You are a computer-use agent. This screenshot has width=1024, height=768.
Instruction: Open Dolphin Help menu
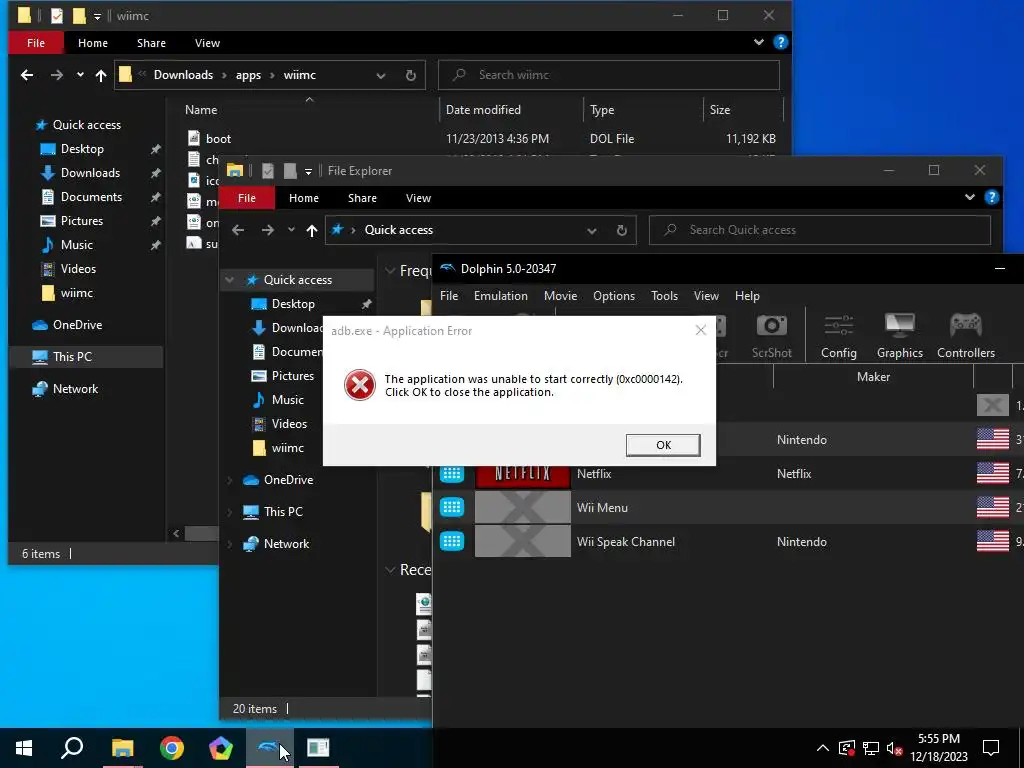point(747,296)
